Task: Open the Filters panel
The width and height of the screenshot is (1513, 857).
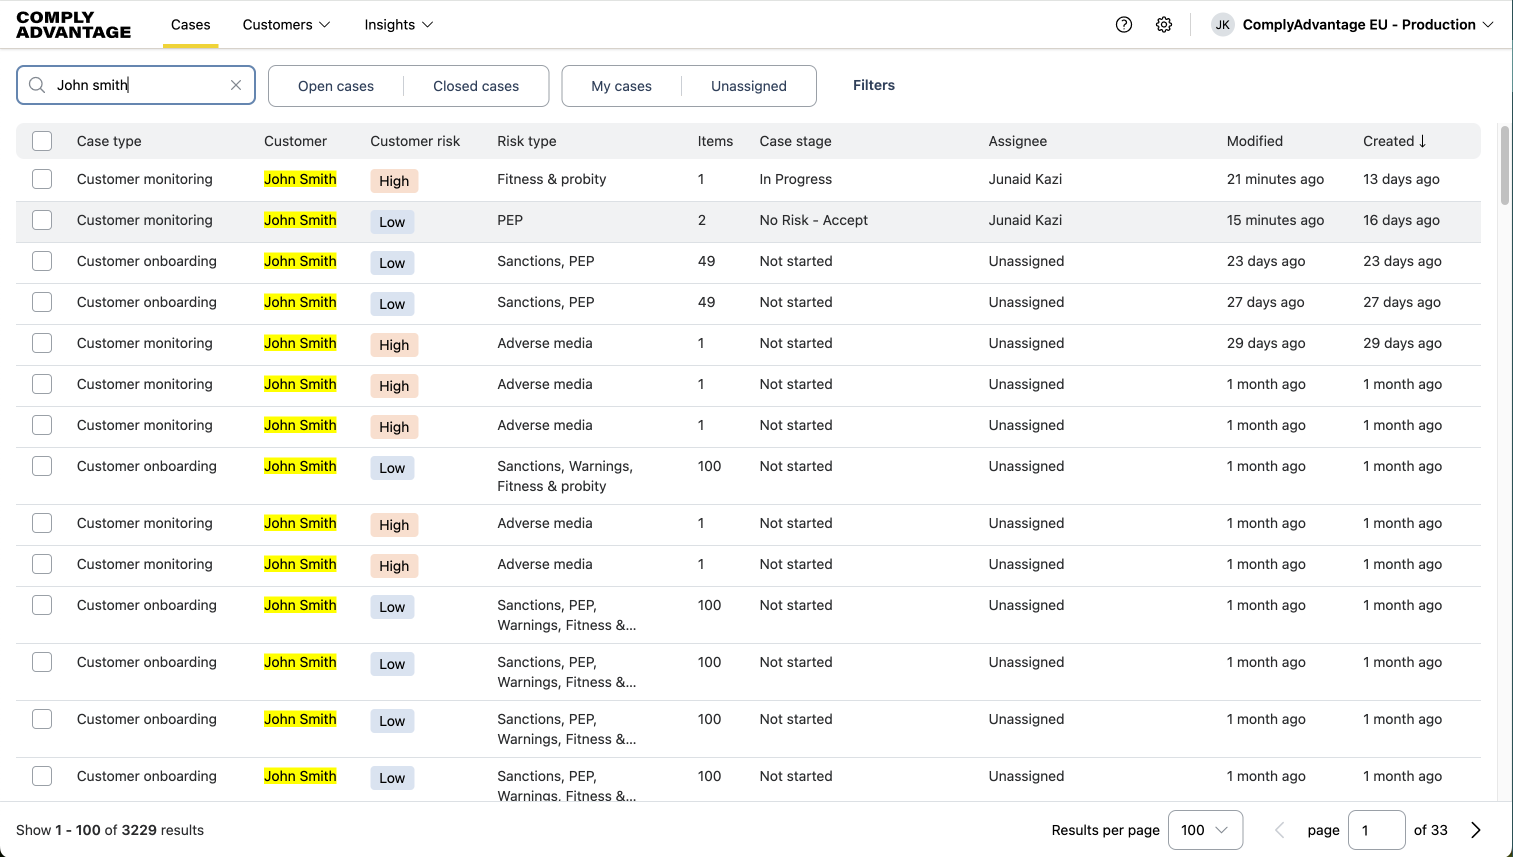Action: (x=873, y=85)
